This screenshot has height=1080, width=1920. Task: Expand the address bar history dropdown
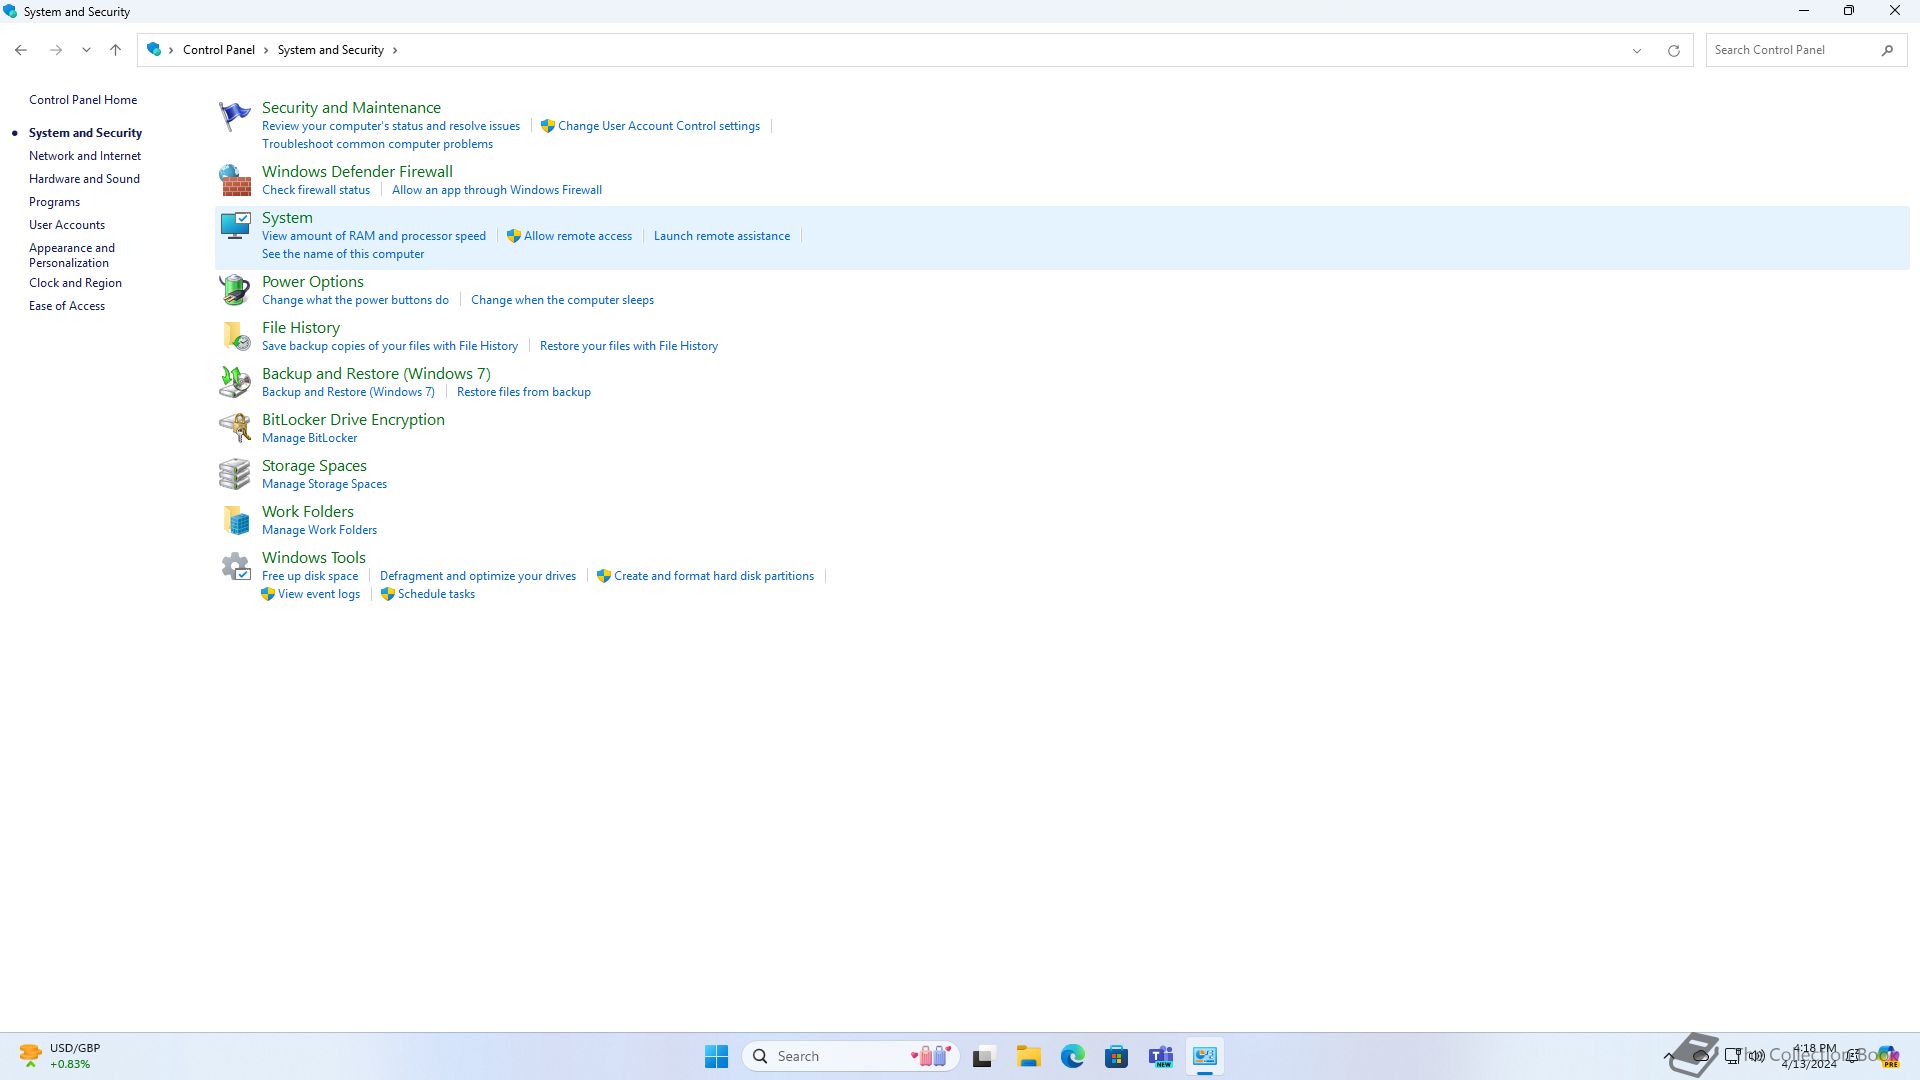point(1637,51)
